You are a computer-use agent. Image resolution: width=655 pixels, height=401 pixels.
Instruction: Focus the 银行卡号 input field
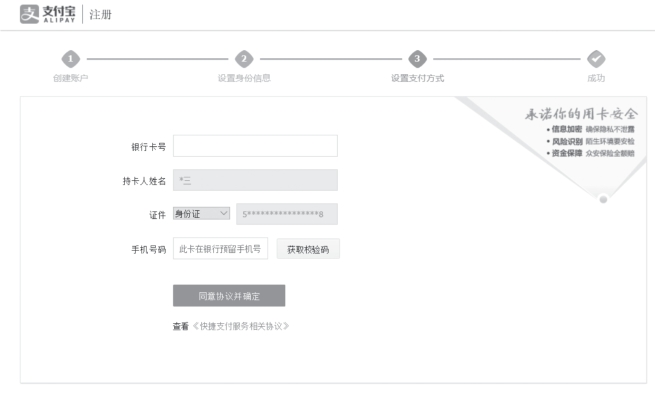tap(255, 146)
